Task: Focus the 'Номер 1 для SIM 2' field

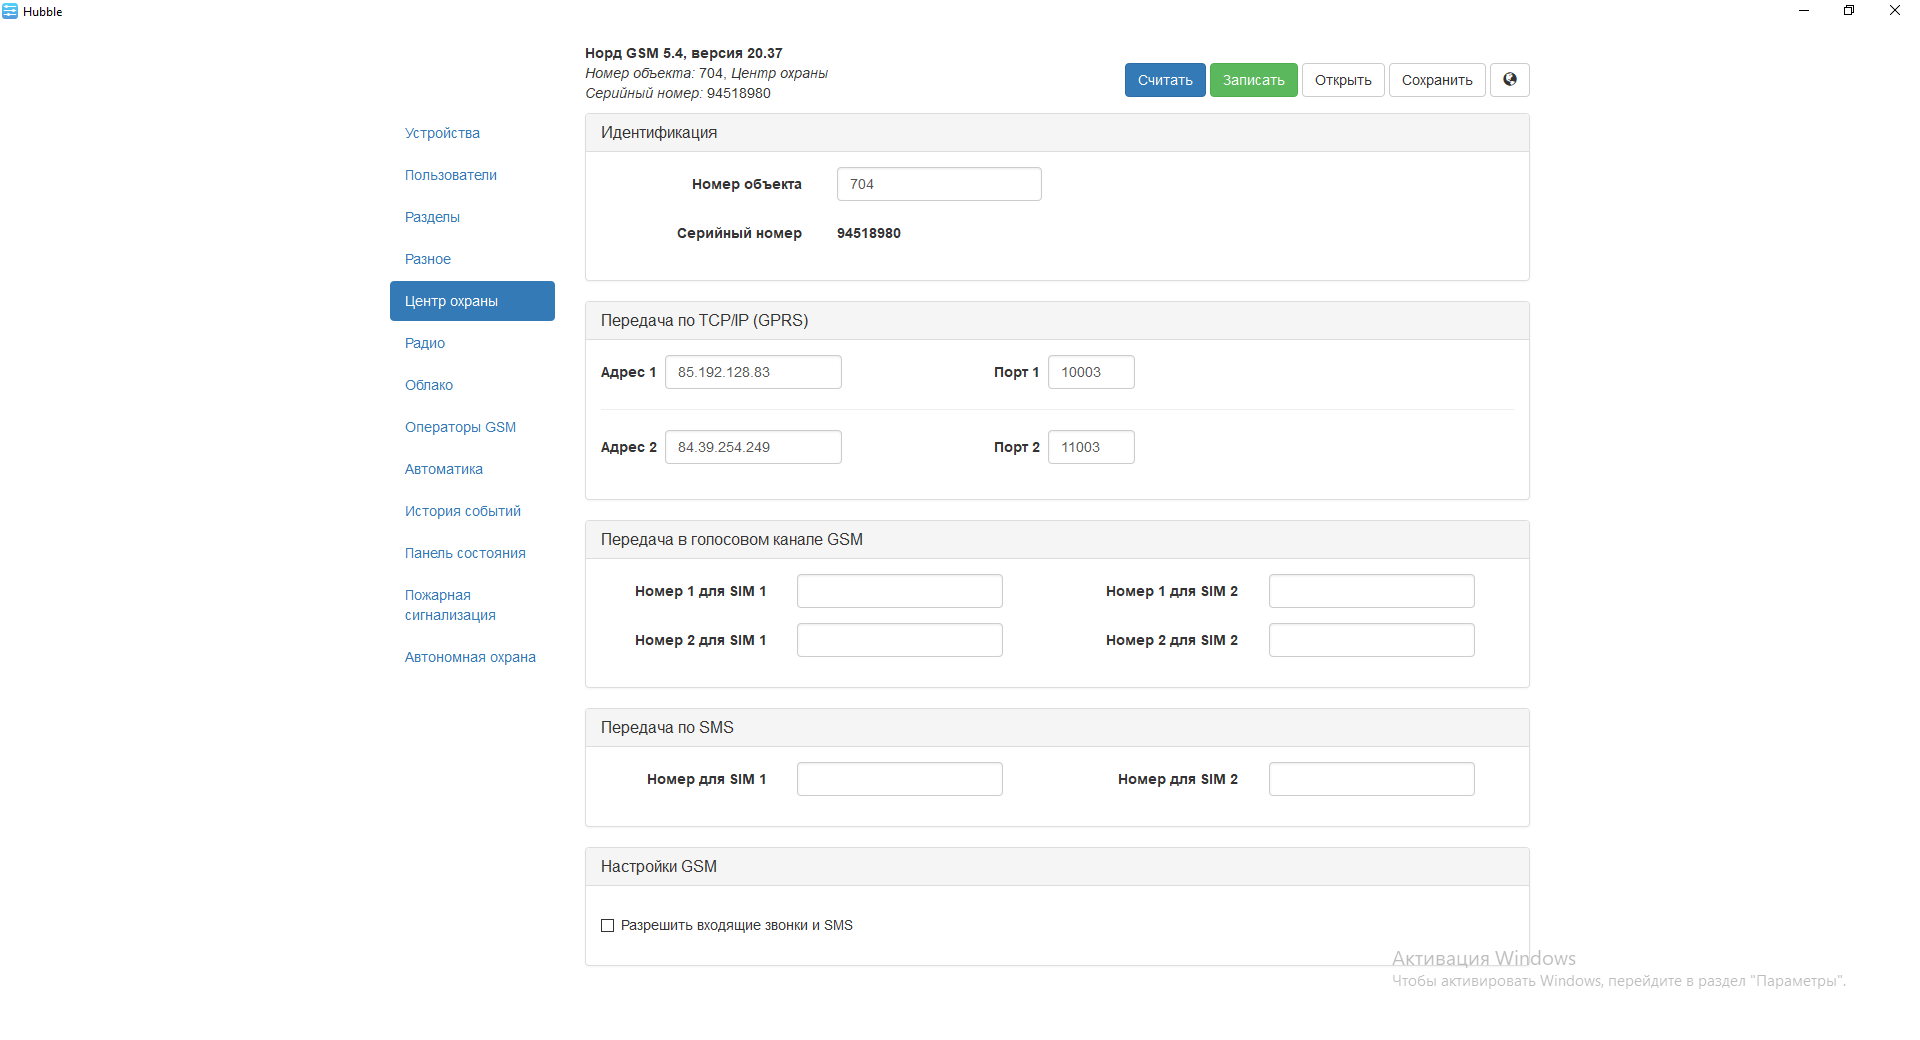Action: 1372,591
